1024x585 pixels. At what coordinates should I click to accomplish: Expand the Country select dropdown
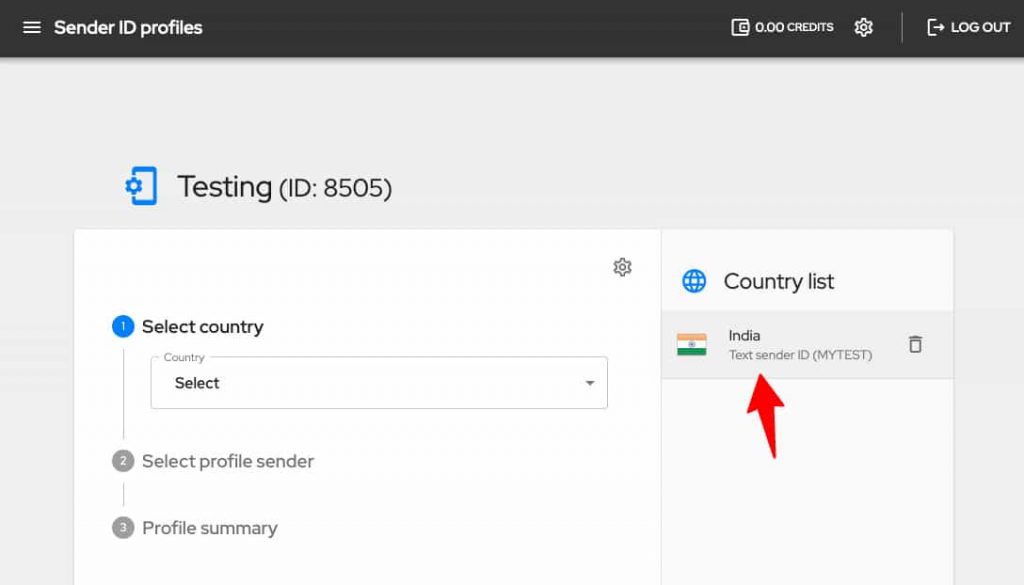(x=379, y=383)
